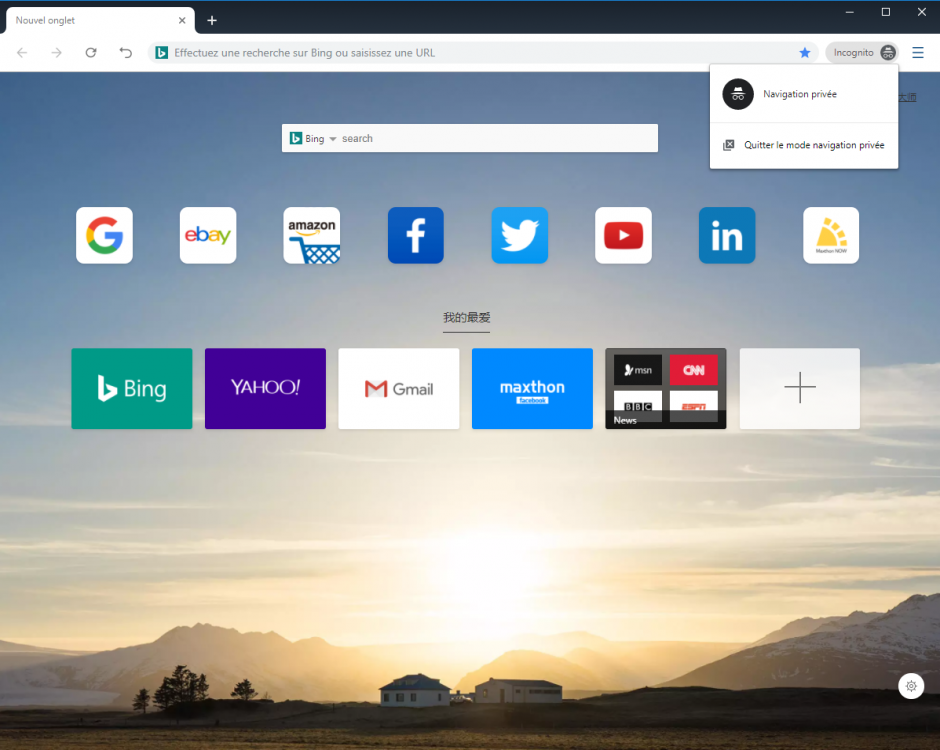Open the Twitter quick-access shortcut
Screen dimensions: 940x750
(519, 235)
